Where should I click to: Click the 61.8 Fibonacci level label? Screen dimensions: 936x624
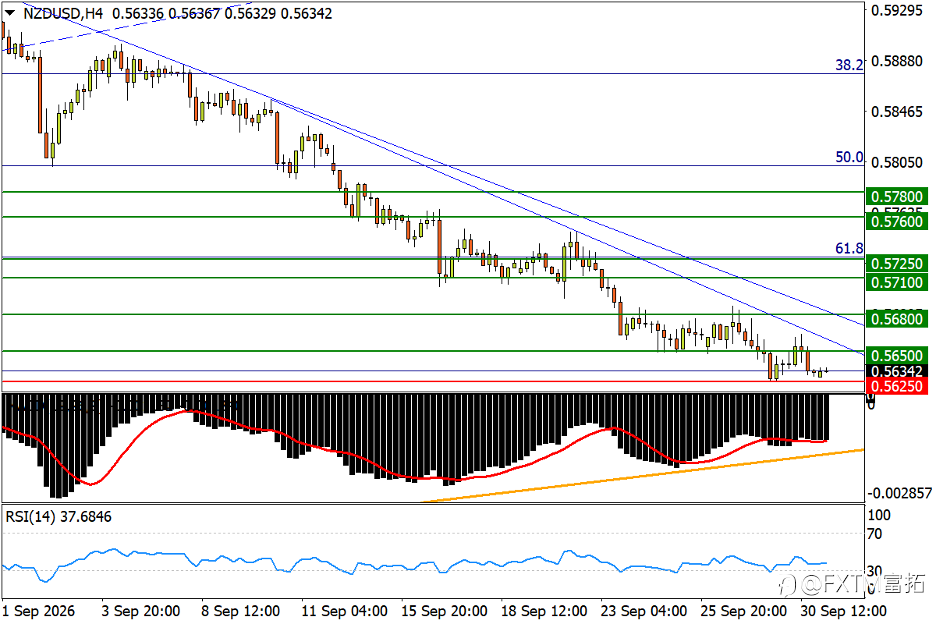(x=849, y=248)
